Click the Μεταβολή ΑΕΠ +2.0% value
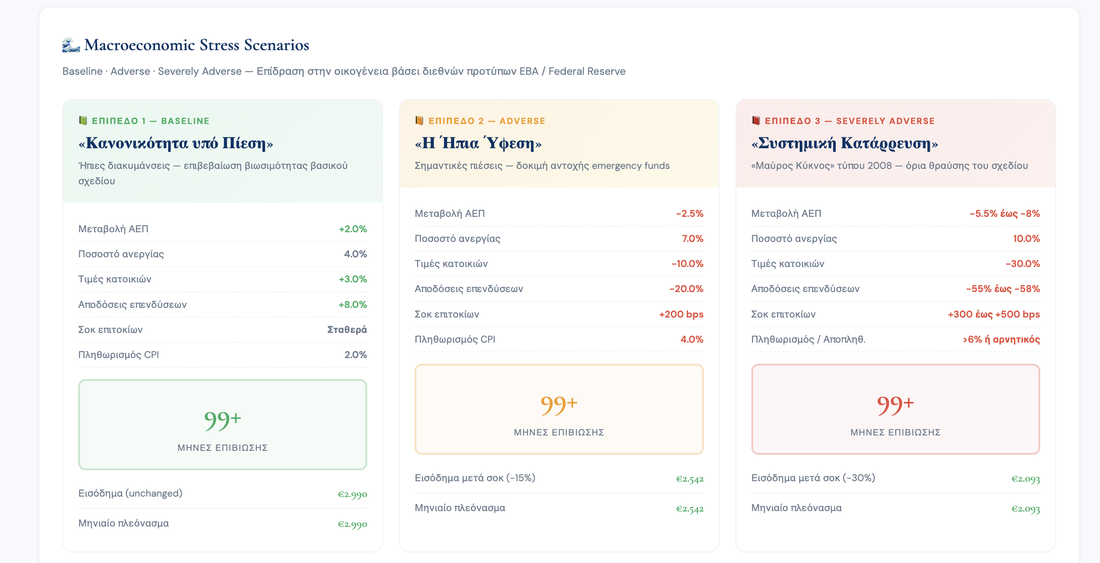1100x563 pixels. (x=353, y=229)
